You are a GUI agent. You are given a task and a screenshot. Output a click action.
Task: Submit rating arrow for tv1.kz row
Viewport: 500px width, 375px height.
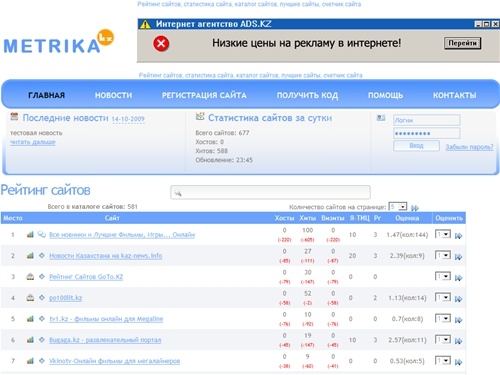[x=459, y=320]
